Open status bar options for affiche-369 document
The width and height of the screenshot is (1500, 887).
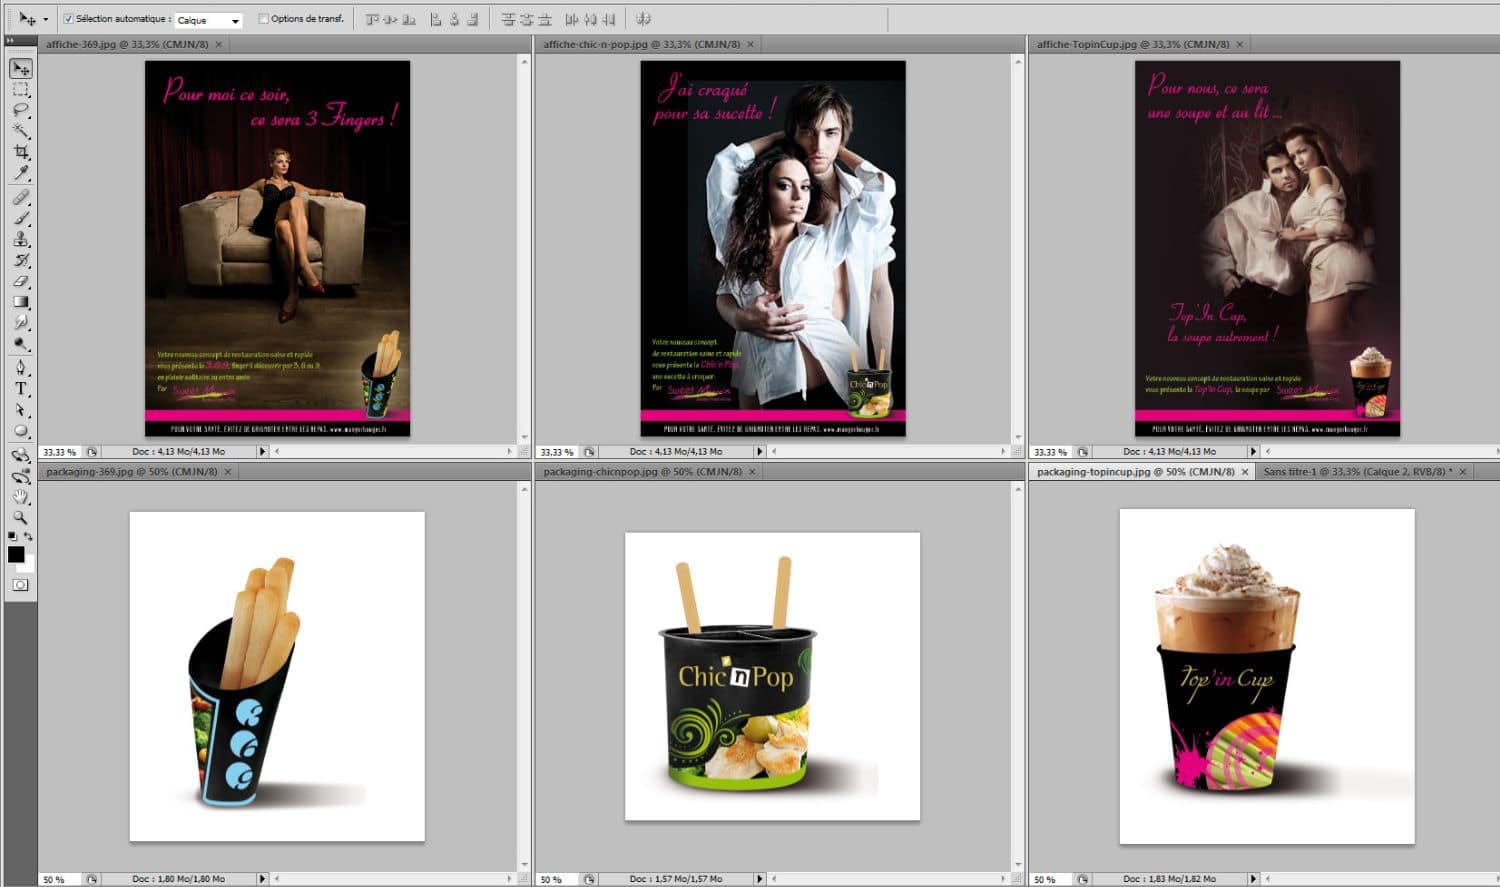coord(262,451)
